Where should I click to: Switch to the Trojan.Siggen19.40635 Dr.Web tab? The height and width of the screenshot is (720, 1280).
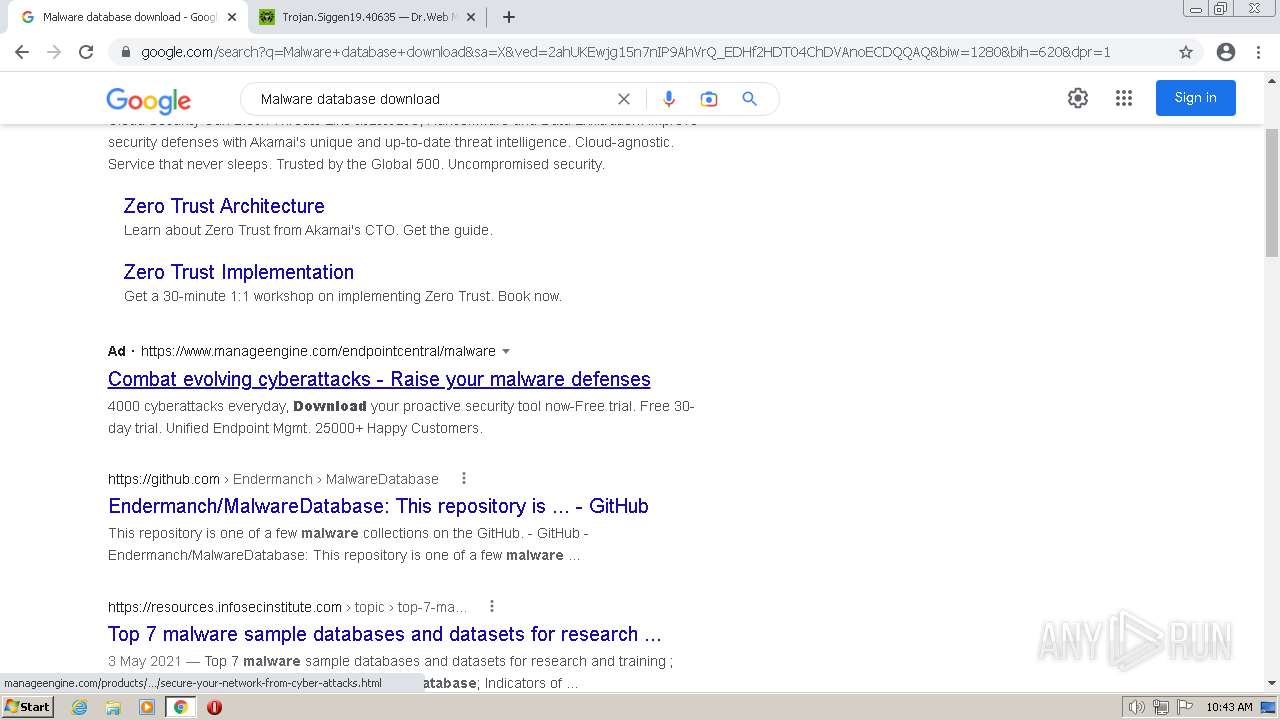368,17
